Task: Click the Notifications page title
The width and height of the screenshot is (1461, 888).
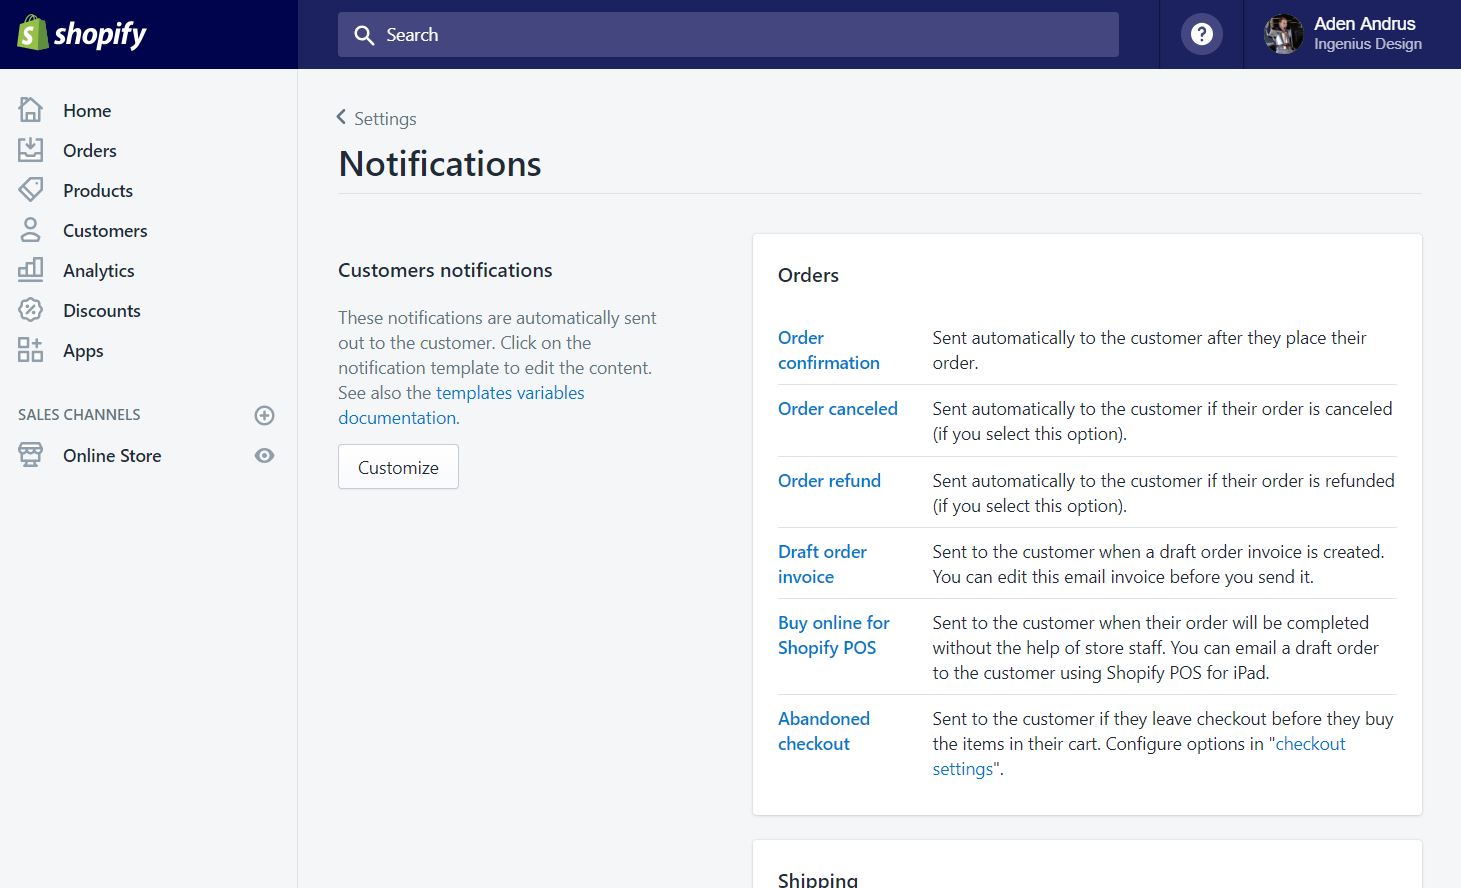Action: (x=440, y=164)
